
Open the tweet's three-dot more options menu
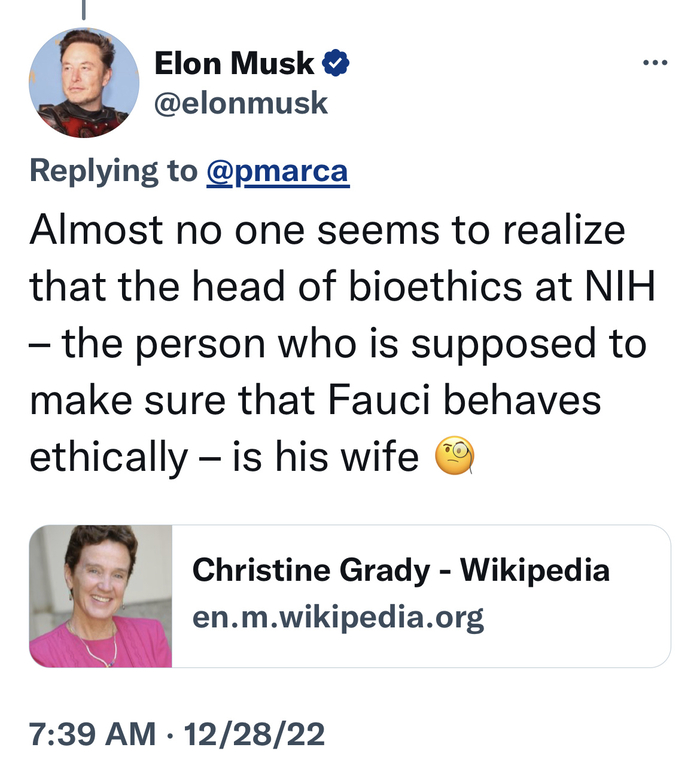click(655, 63)
